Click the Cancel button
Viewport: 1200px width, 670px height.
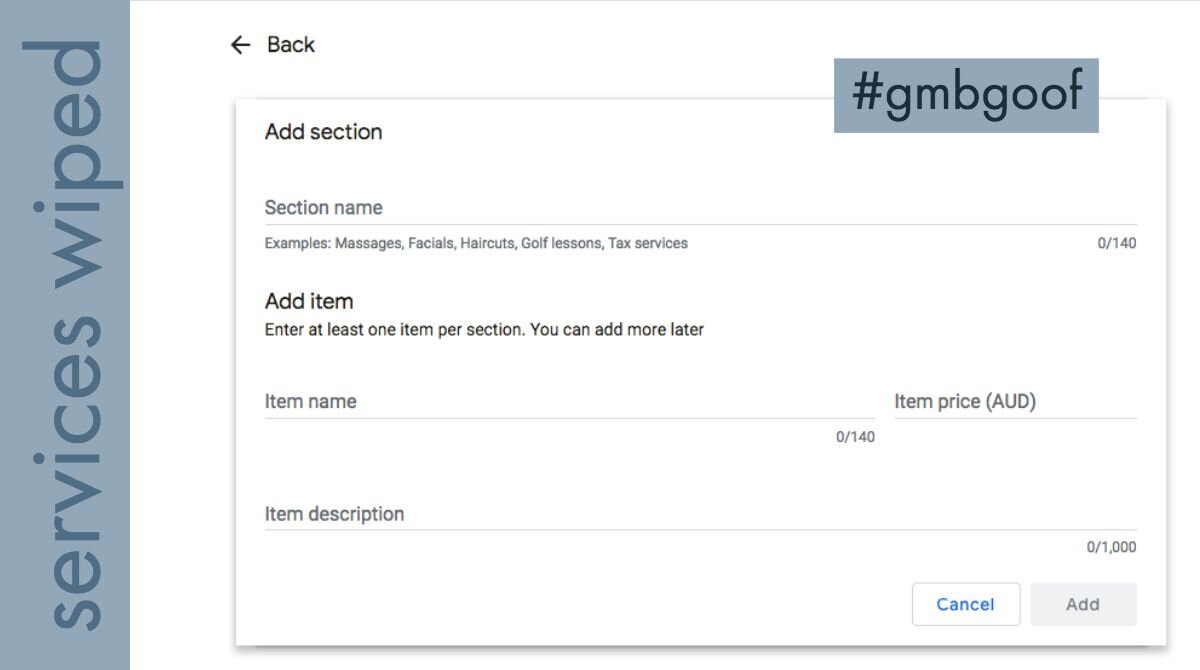[x=966, y=604]
